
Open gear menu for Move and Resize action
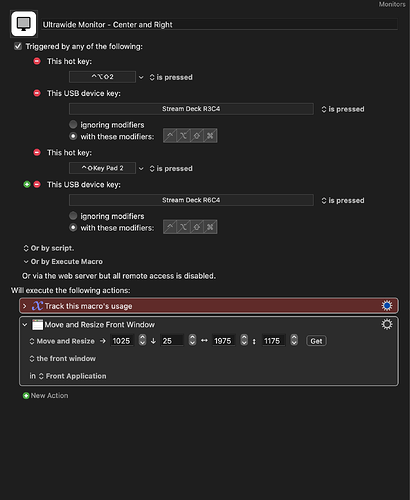tap(387, 324)
